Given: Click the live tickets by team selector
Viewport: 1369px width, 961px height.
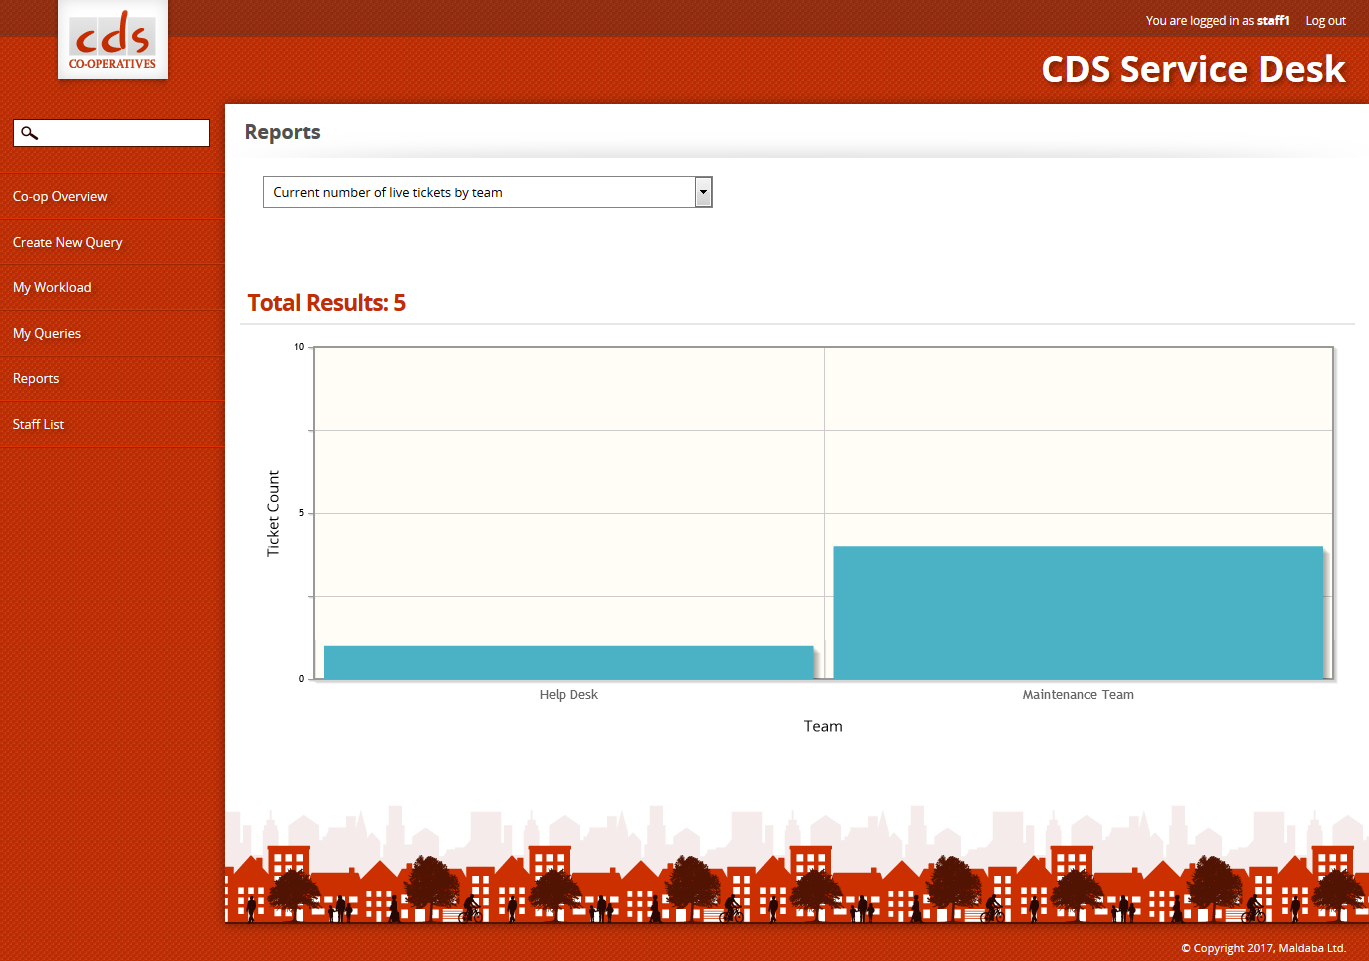Looking at the screenshot, I should [x=478, y=192].
